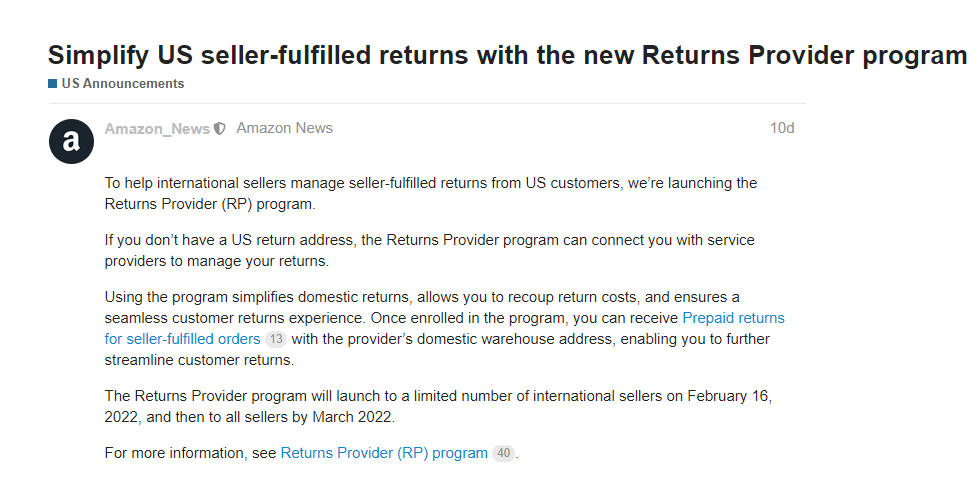The height and width of the screenshot is (493, 980).
Task: Click the Amazon "a" avatar icon
Action: tap(71, 142)
